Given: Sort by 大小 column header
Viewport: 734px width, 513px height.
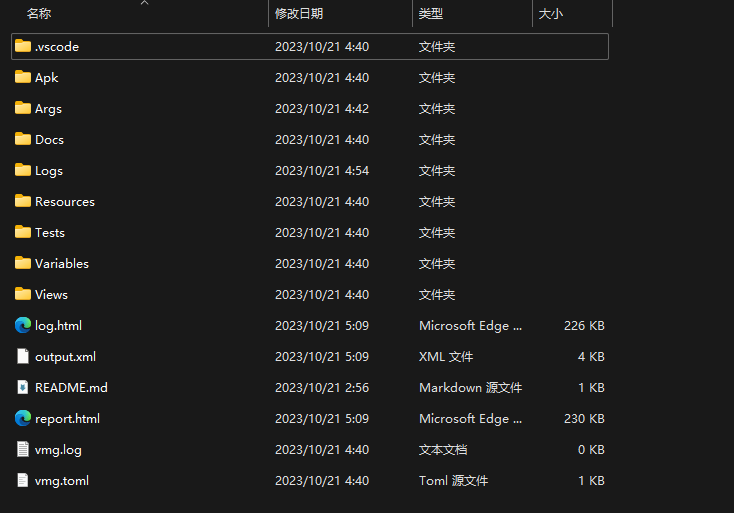Looking at the screenshot, I should [550, 14].
